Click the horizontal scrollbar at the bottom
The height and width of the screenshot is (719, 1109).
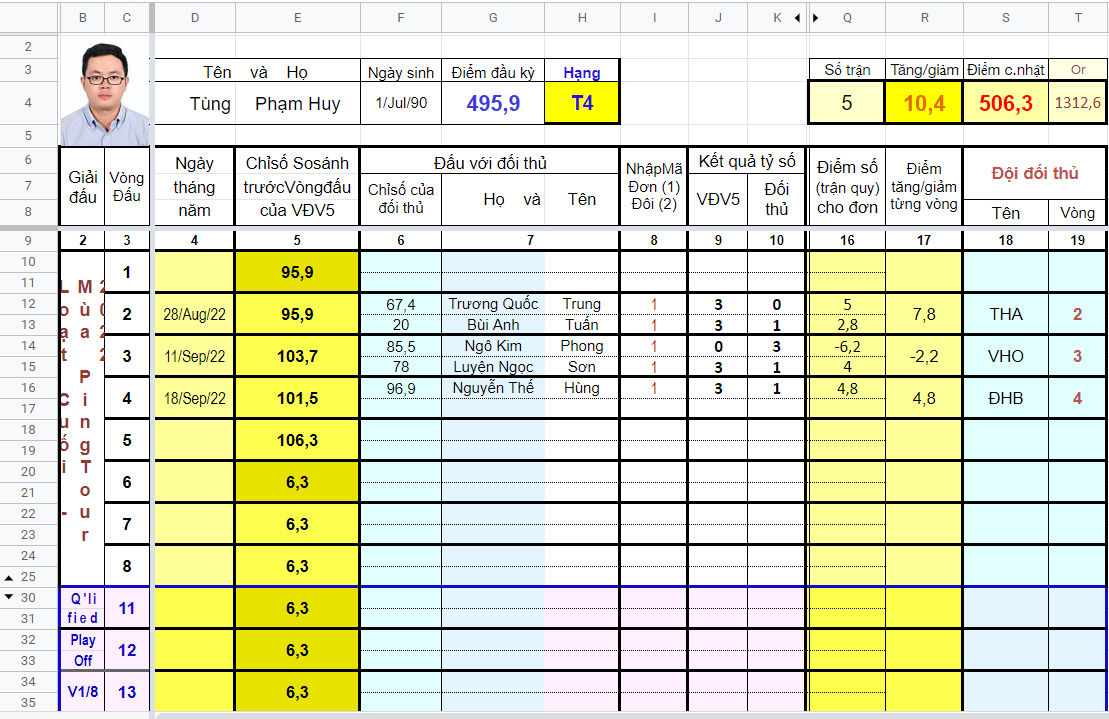pos(632,715)
